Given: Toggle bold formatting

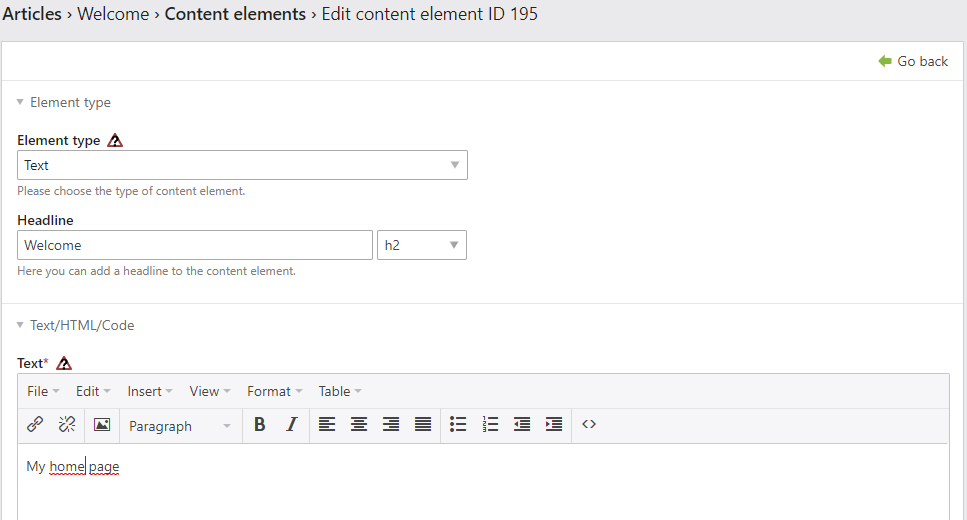Looking at the screenshot, I should pos(260,424).
